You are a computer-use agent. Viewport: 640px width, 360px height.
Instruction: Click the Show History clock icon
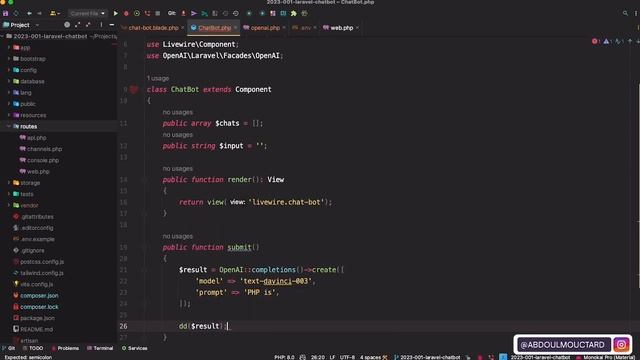[236, 13]
